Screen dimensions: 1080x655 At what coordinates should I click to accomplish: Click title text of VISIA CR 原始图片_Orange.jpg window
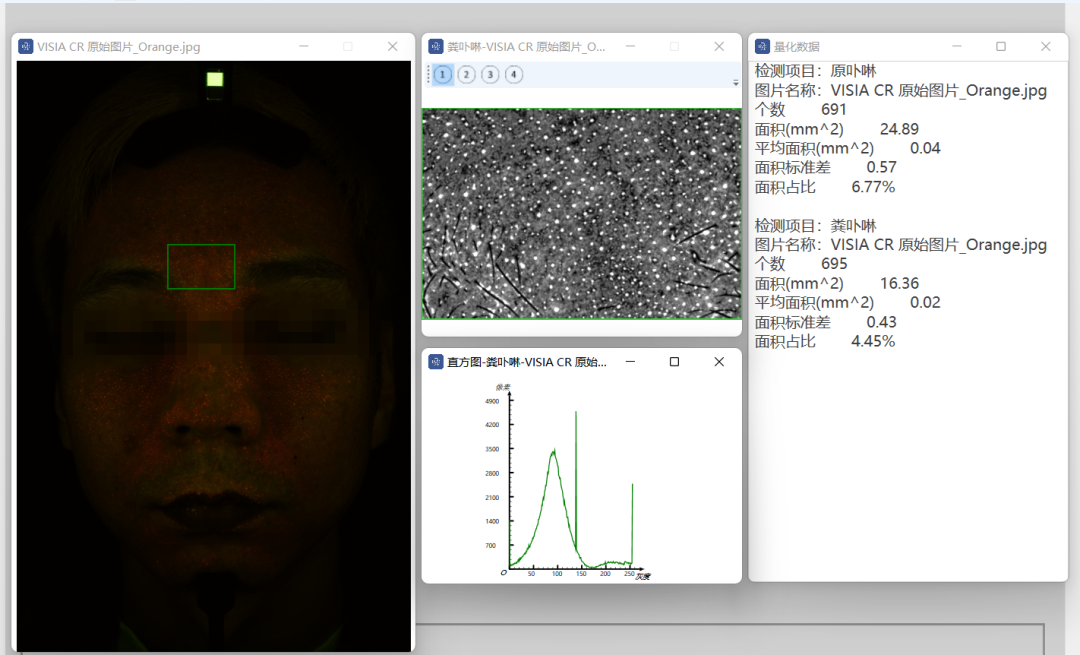(x=118, y=47)
